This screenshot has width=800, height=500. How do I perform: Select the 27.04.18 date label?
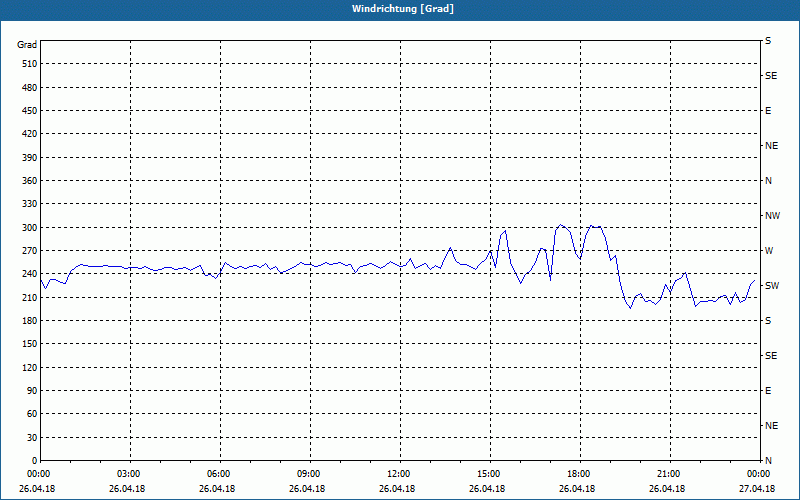[x=757, y=488]
